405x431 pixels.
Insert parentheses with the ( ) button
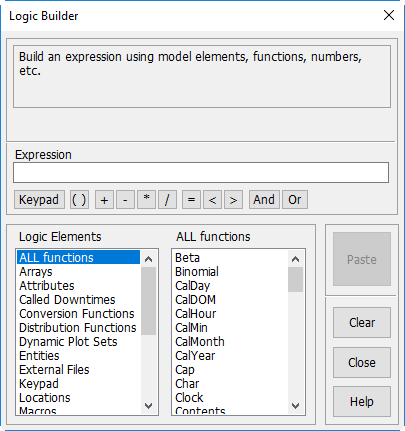(79, 200)
